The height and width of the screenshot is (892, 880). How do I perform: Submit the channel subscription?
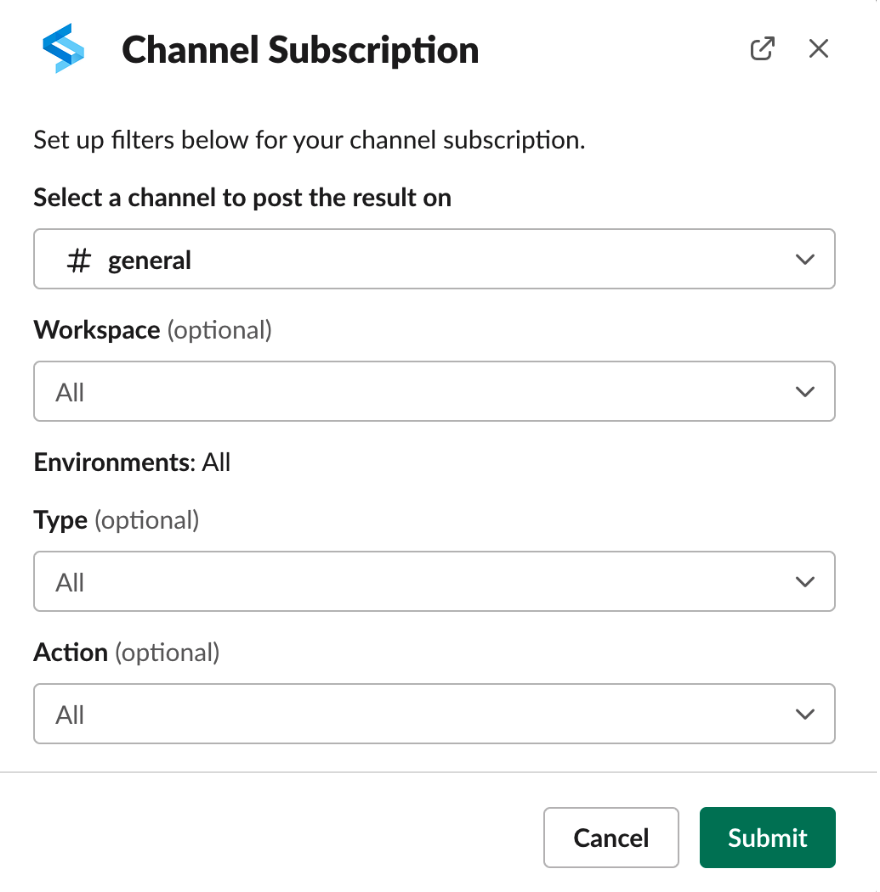pyautogui.click(x=767, y=838)
